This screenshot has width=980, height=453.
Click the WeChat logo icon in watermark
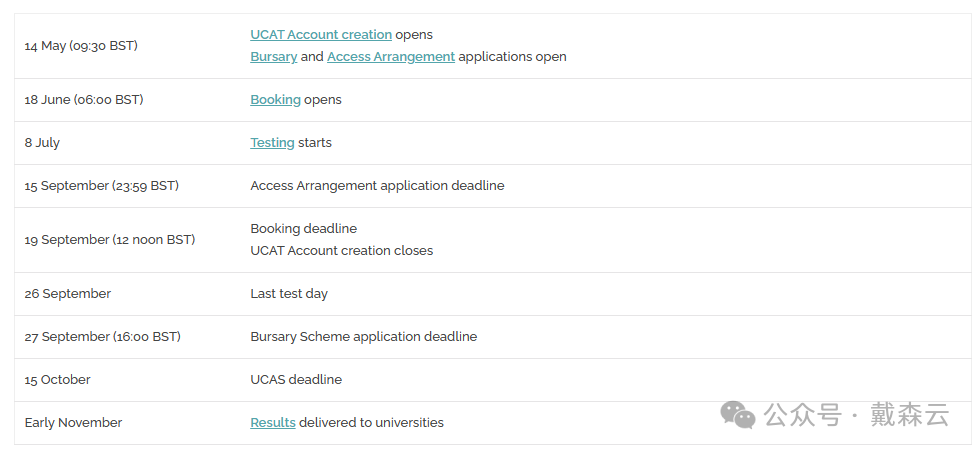(x=738, y=416)
